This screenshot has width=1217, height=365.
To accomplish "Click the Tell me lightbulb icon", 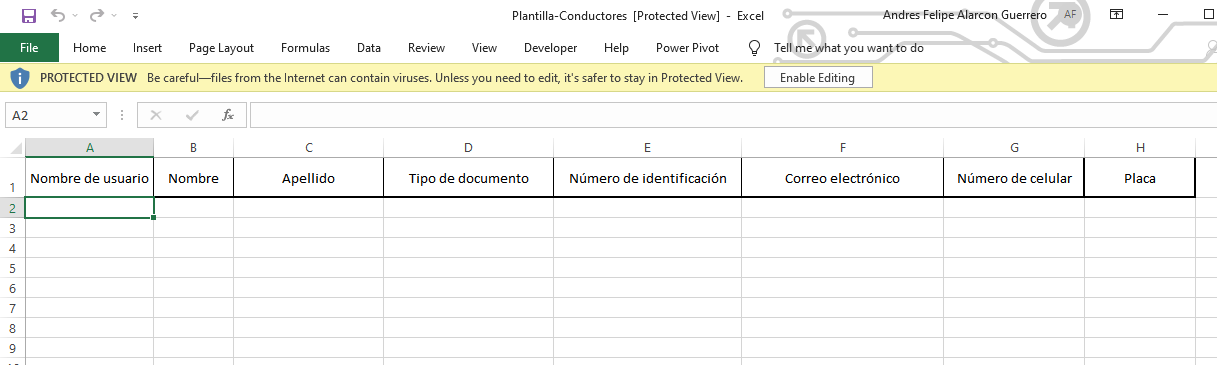I will 755,47.
